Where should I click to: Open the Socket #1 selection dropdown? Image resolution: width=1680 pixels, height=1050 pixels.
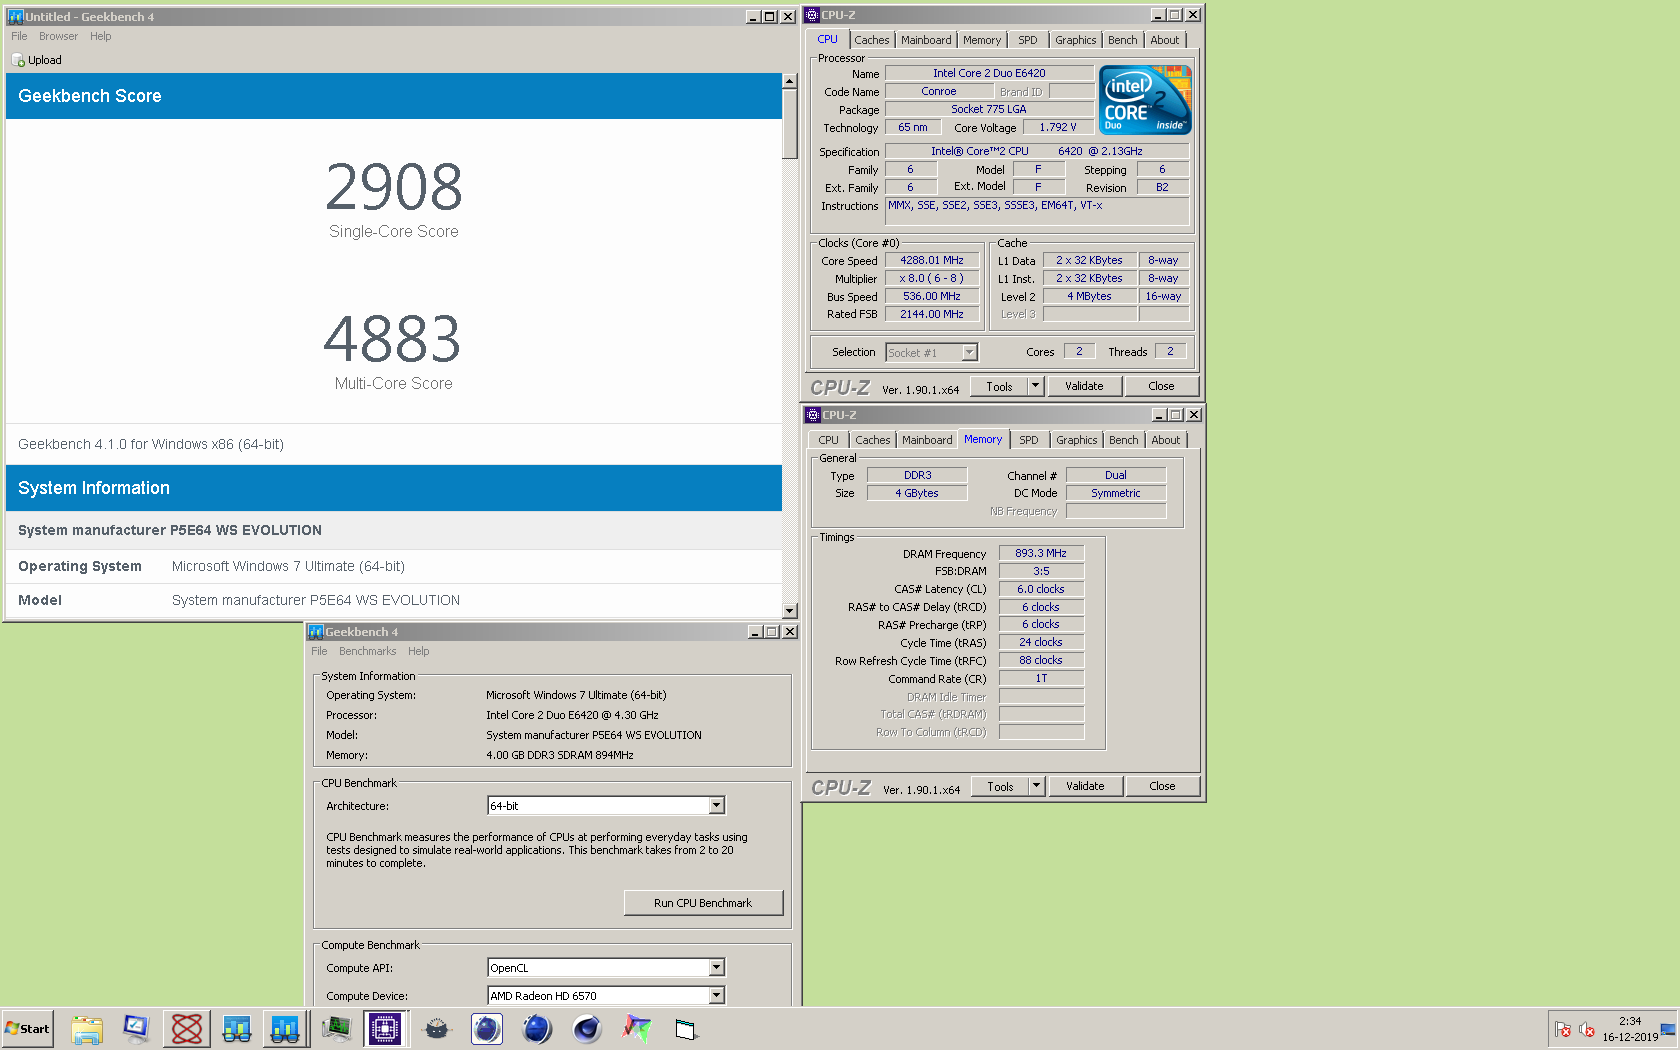click(969, 352)
